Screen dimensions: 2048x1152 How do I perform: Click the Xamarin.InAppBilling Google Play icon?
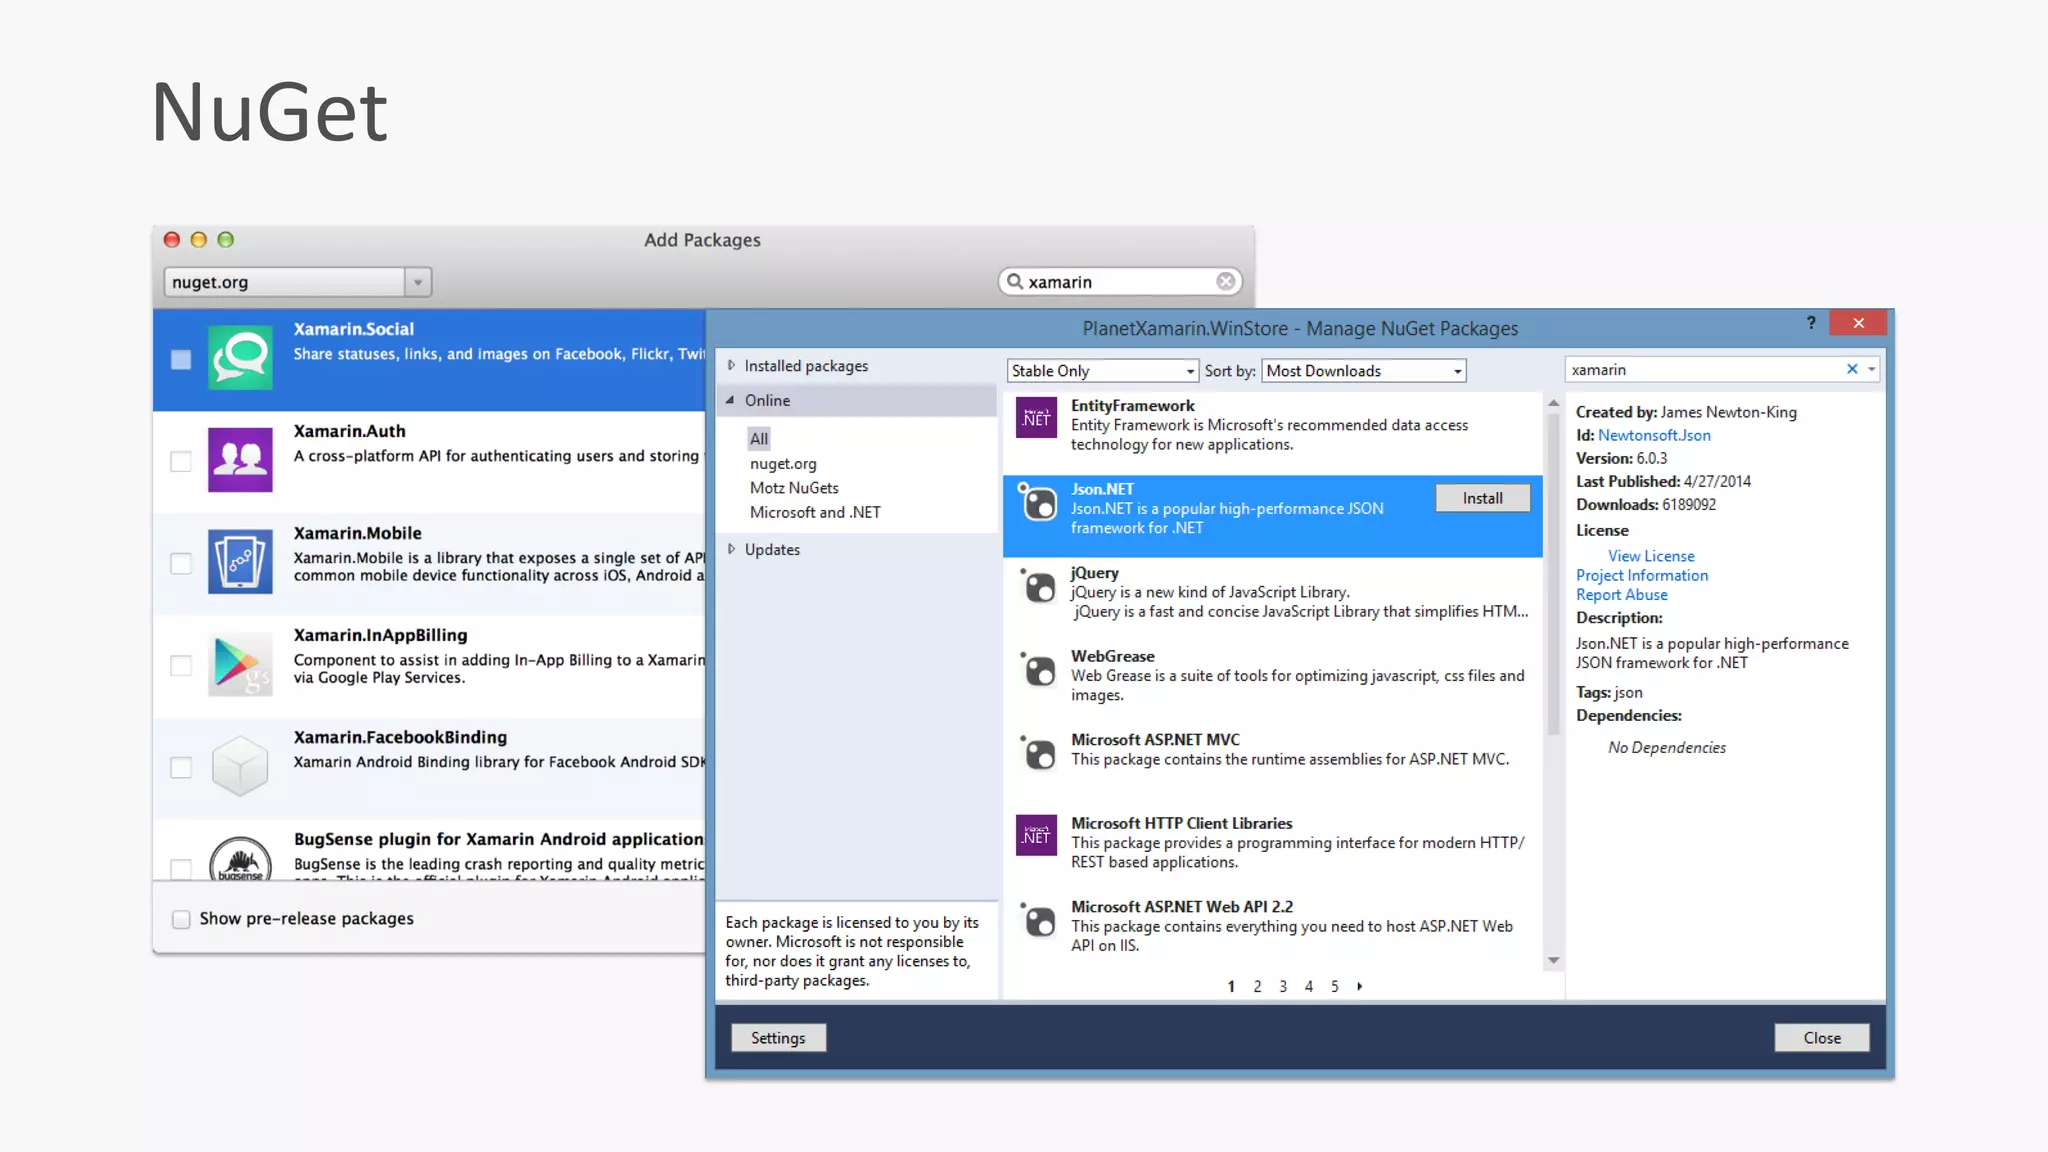coord(240,664)
